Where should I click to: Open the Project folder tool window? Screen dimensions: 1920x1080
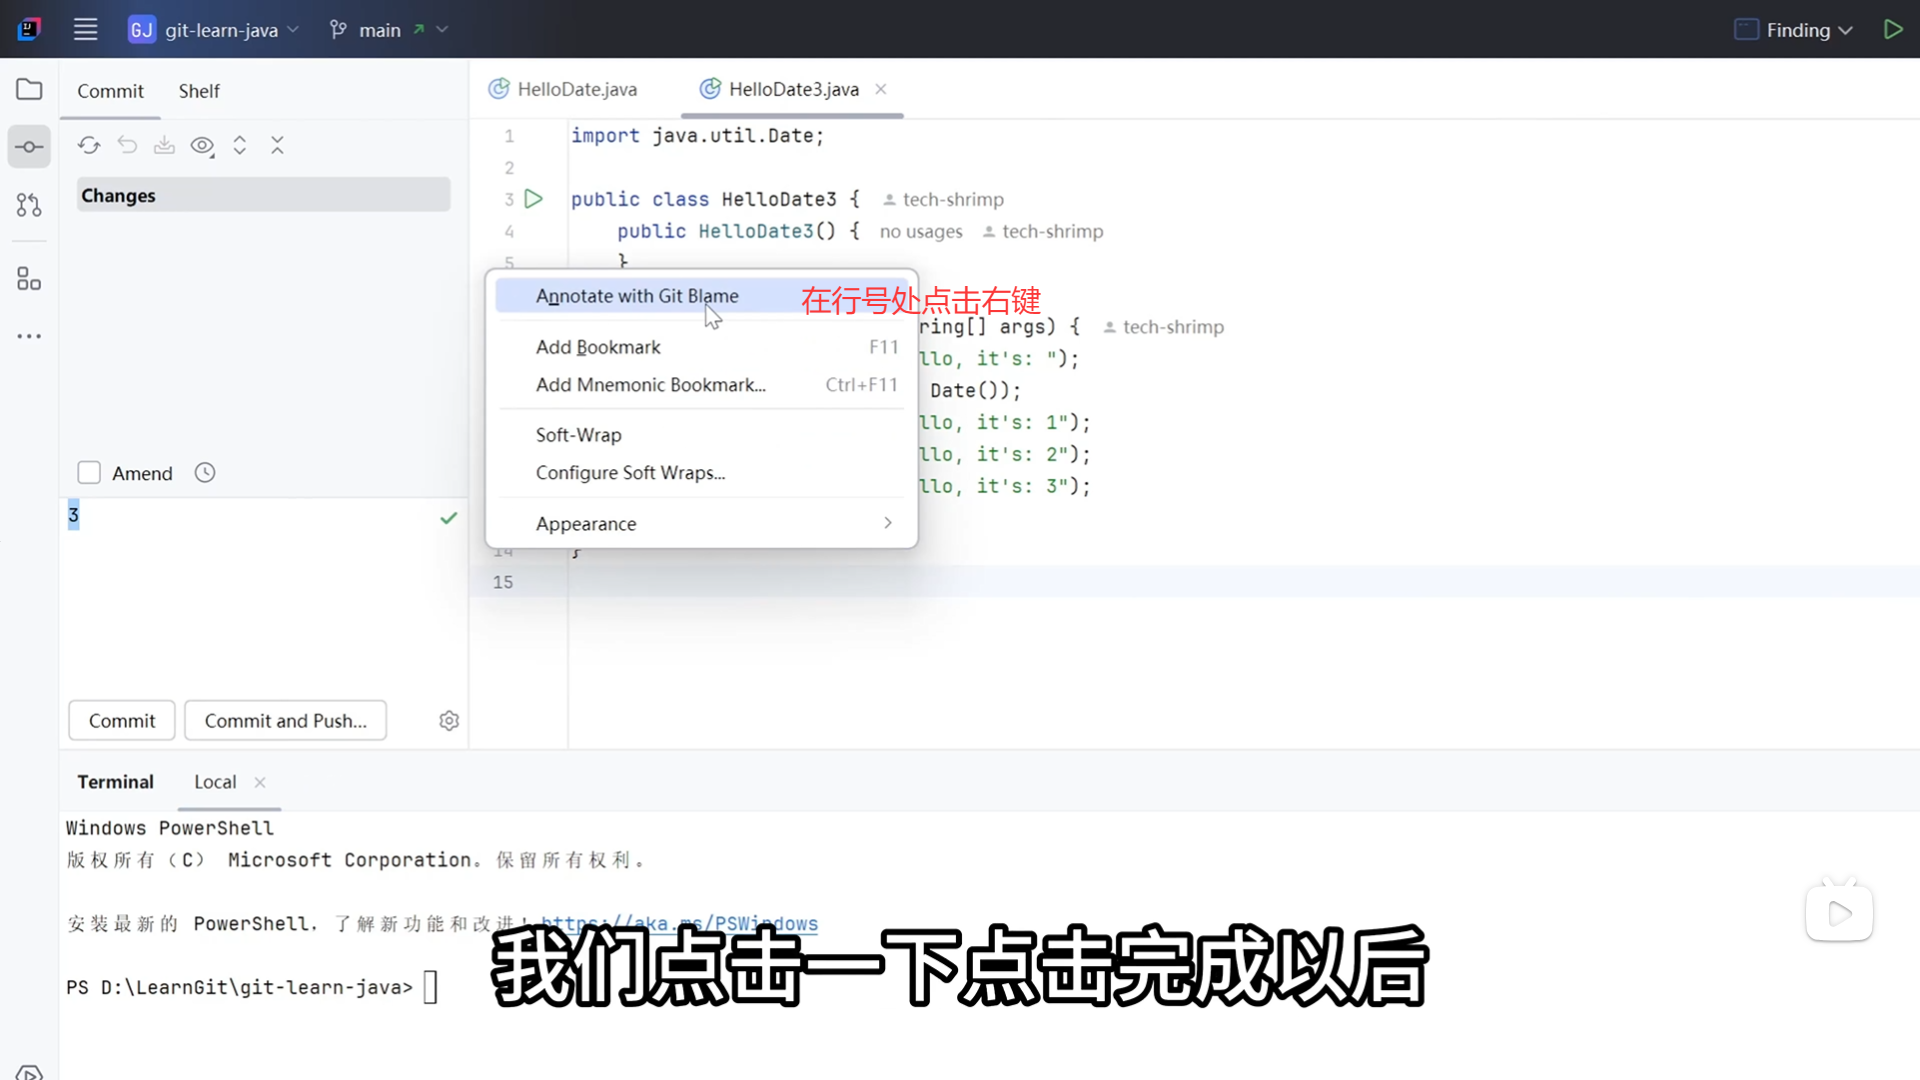29,90
